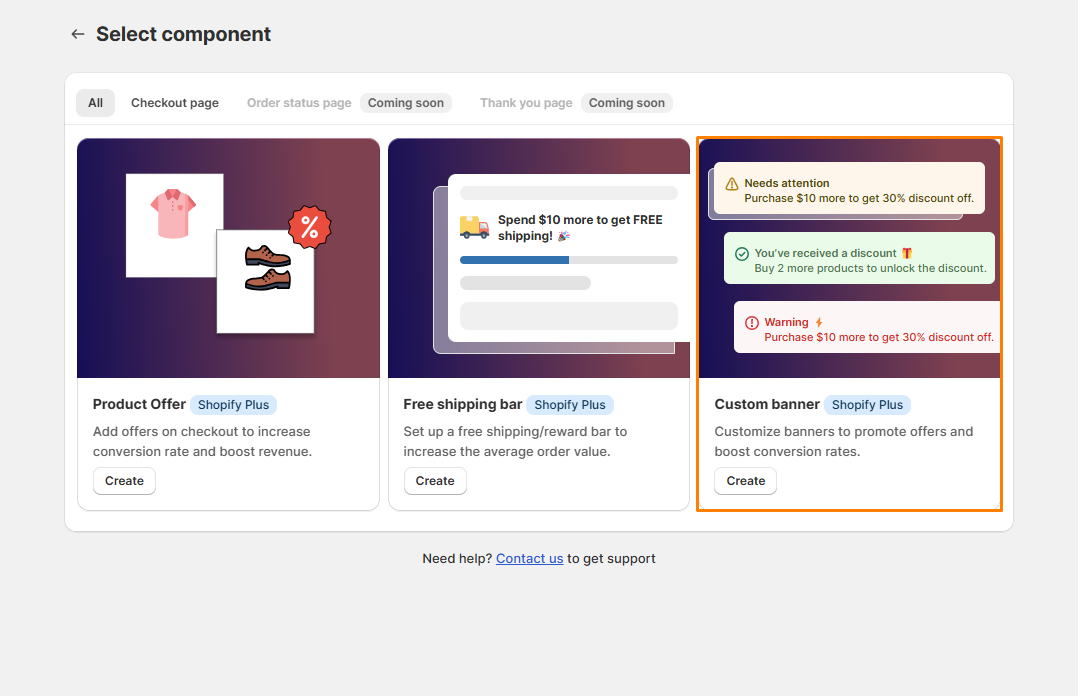
Task: Click the green checkmark in discount banner
Action: coord(740,253)
